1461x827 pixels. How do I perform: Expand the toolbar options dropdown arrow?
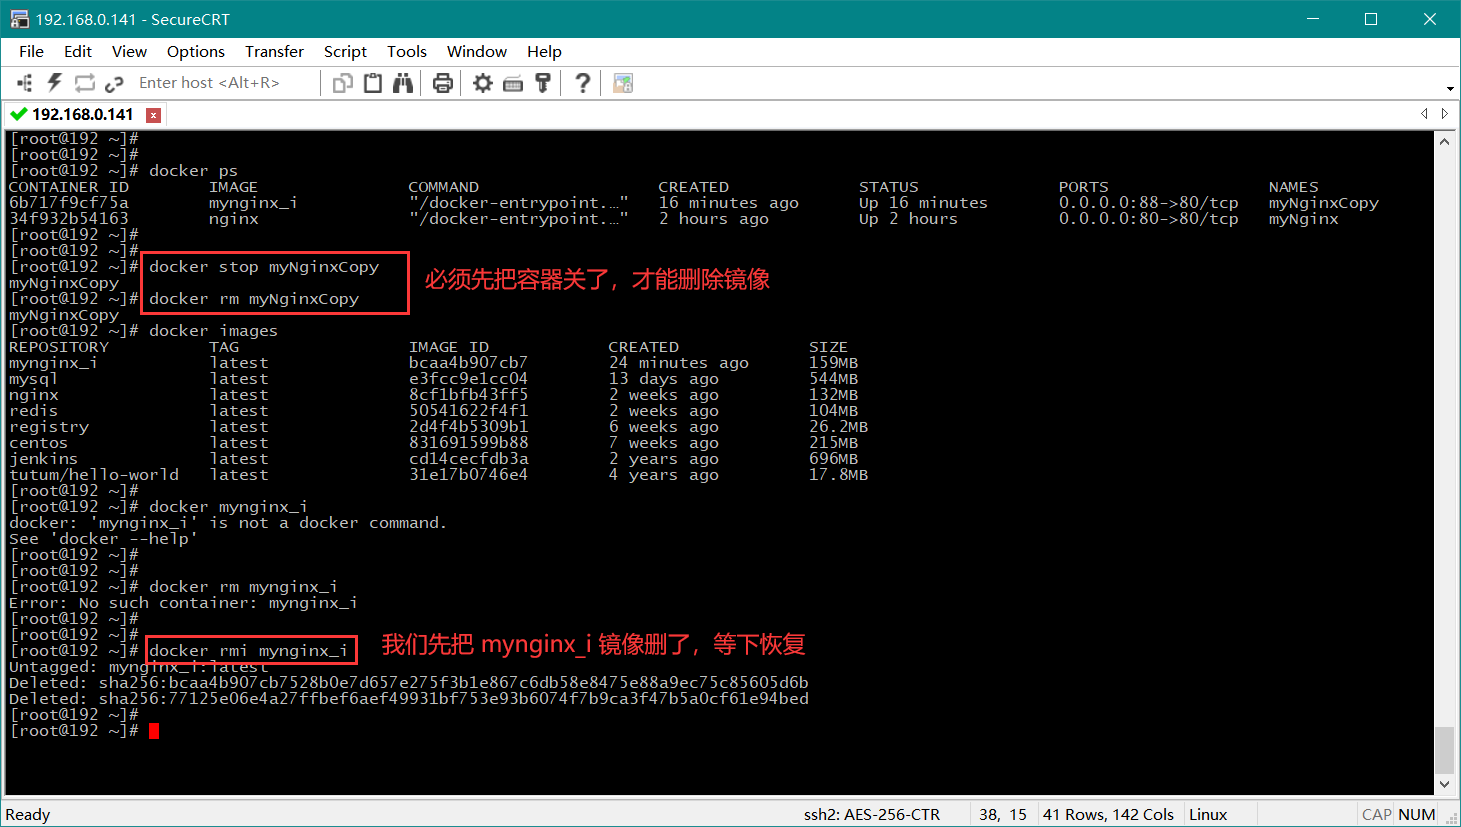(1450, 88)
